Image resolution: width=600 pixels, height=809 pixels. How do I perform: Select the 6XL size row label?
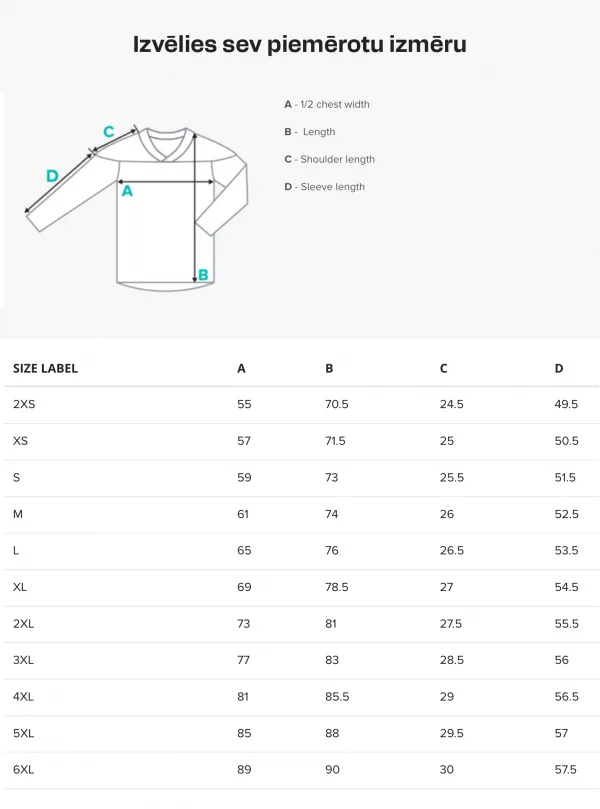coord(24,769)
